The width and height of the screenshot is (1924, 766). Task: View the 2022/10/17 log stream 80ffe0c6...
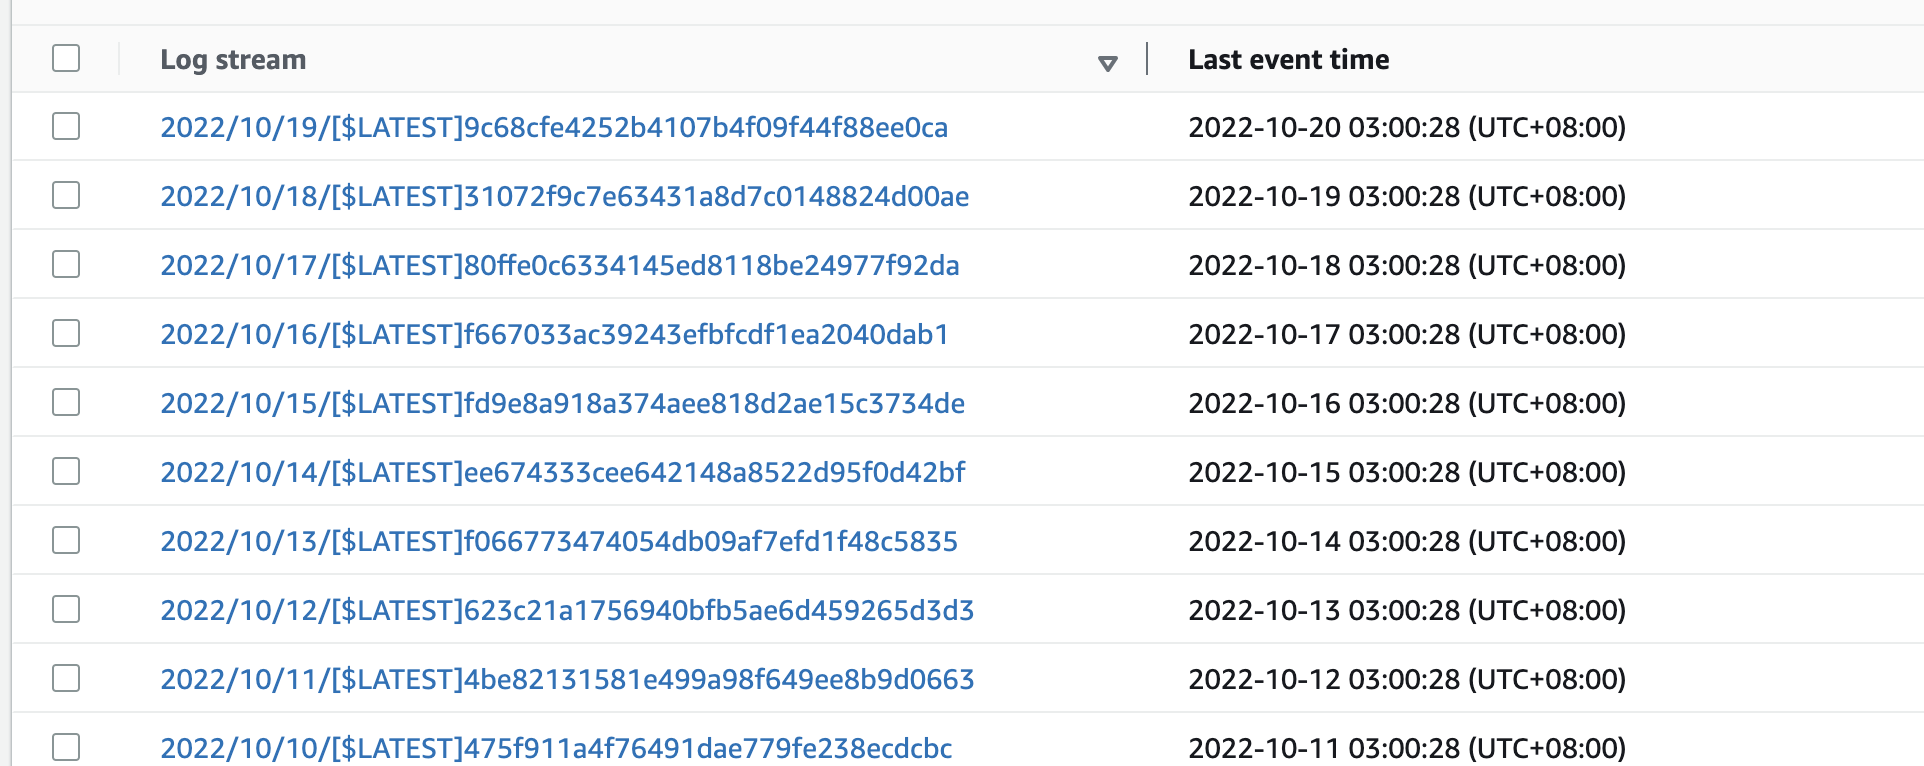pos(559,266)
